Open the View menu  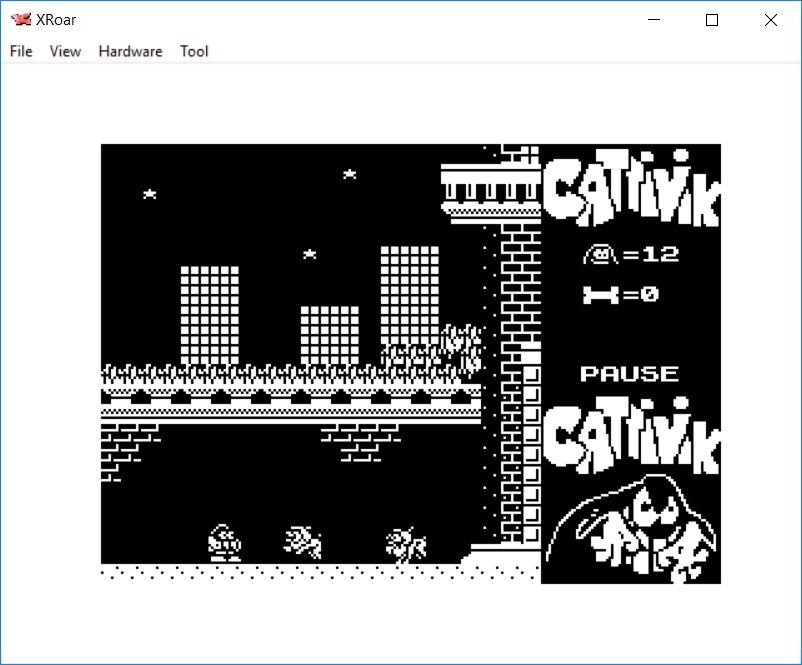click(x=65, y=51)
